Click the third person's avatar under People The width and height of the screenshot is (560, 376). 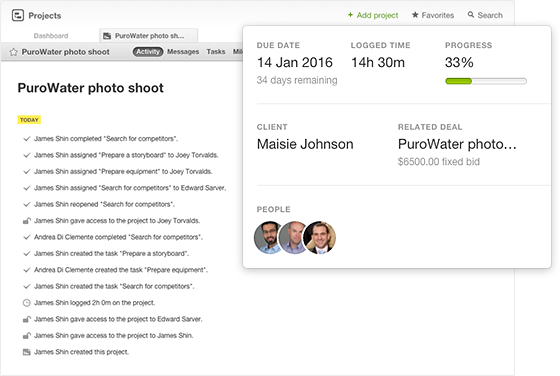tap(320, 237)
